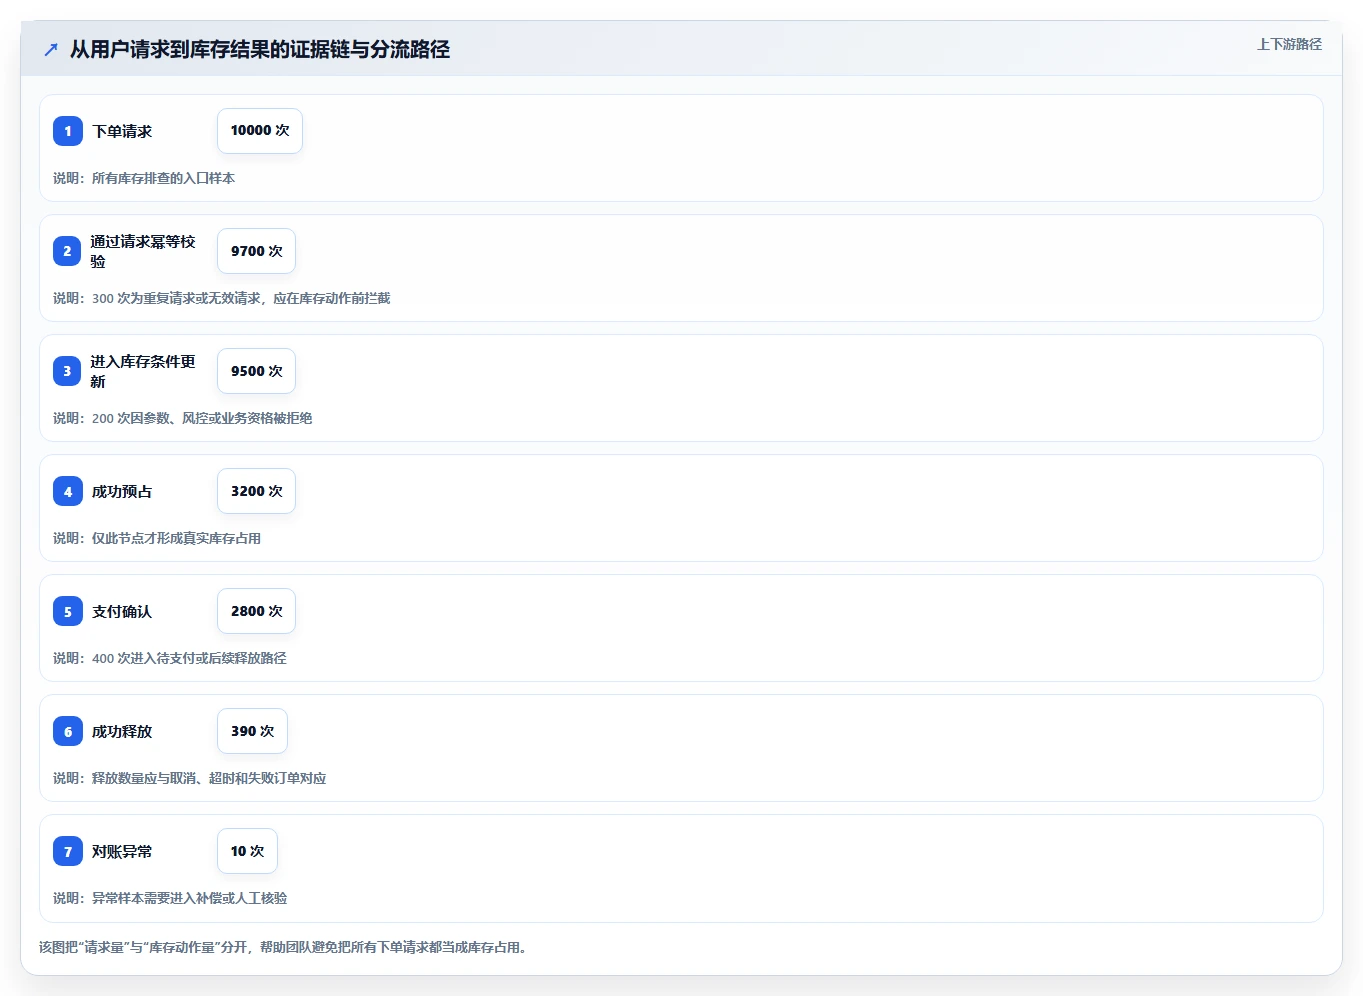
Task: Select the 成功预占 step title
Action: click(122, 491)
